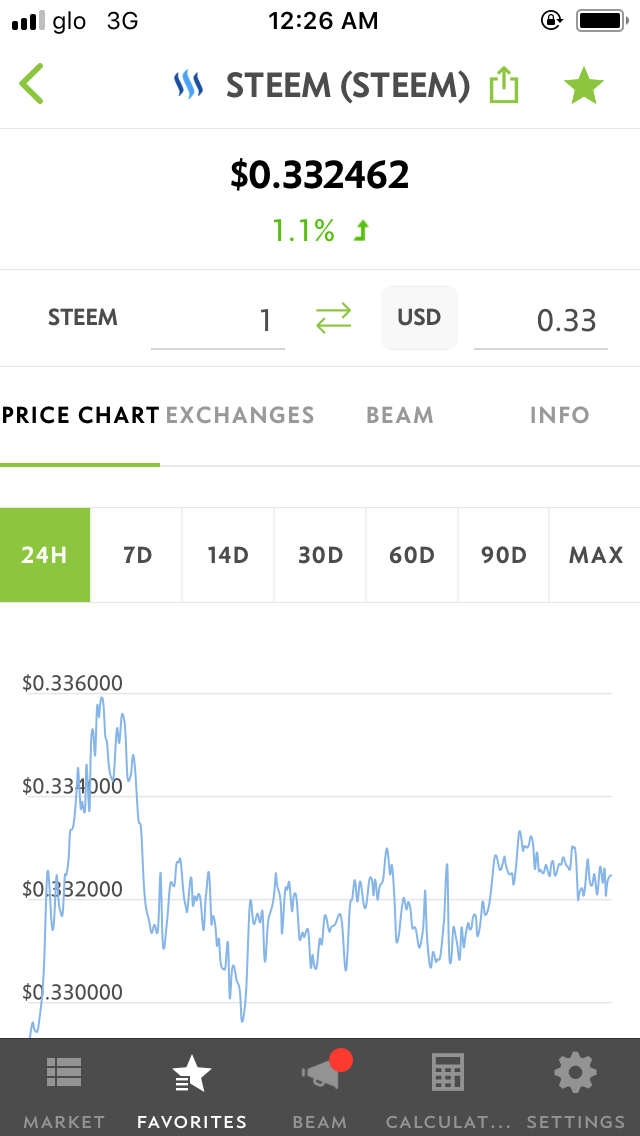The image size is (640, 1136).
Task: Open the USD currency selector
Action: click(x=419, y=318)
